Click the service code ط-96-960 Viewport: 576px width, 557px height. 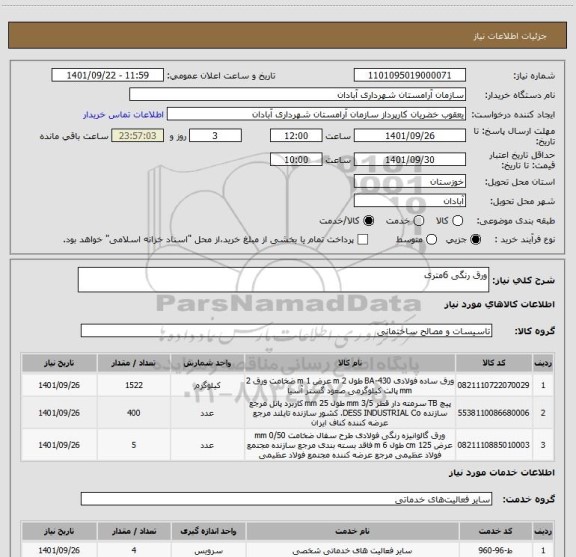click(x=496, y=550)
